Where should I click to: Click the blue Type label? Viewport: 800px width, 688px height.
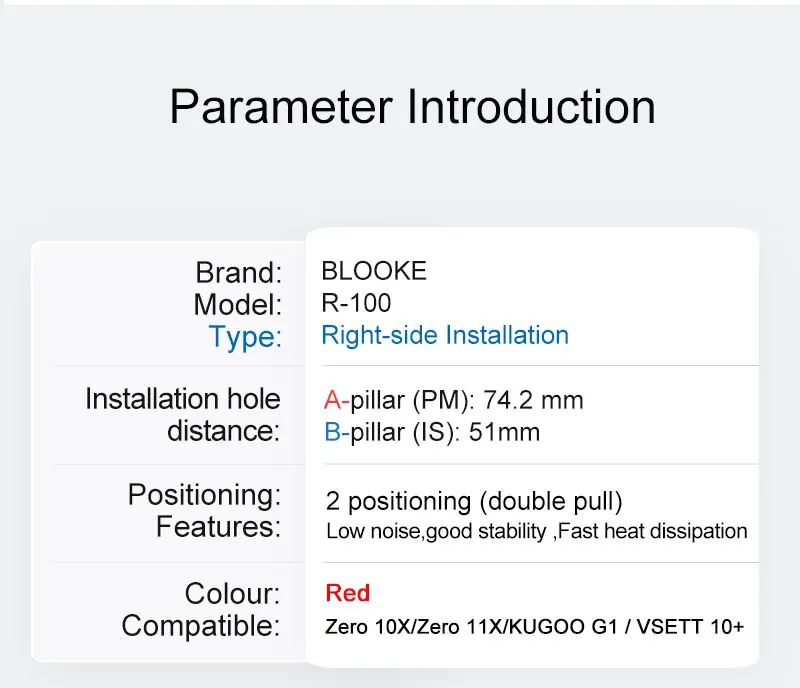click(245, 337)
